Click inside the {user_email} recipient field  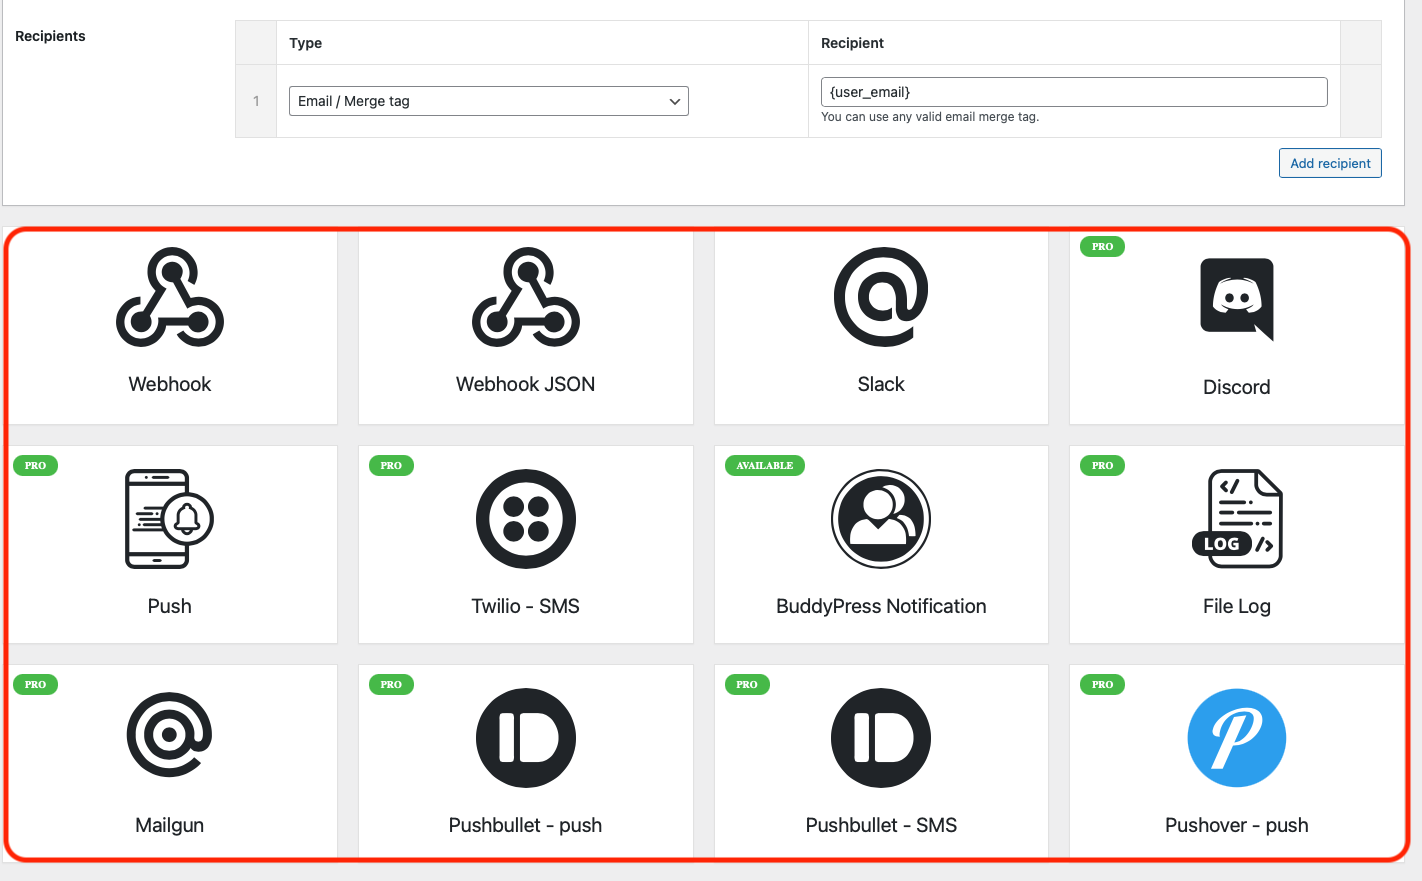(x=1074, y=91)
